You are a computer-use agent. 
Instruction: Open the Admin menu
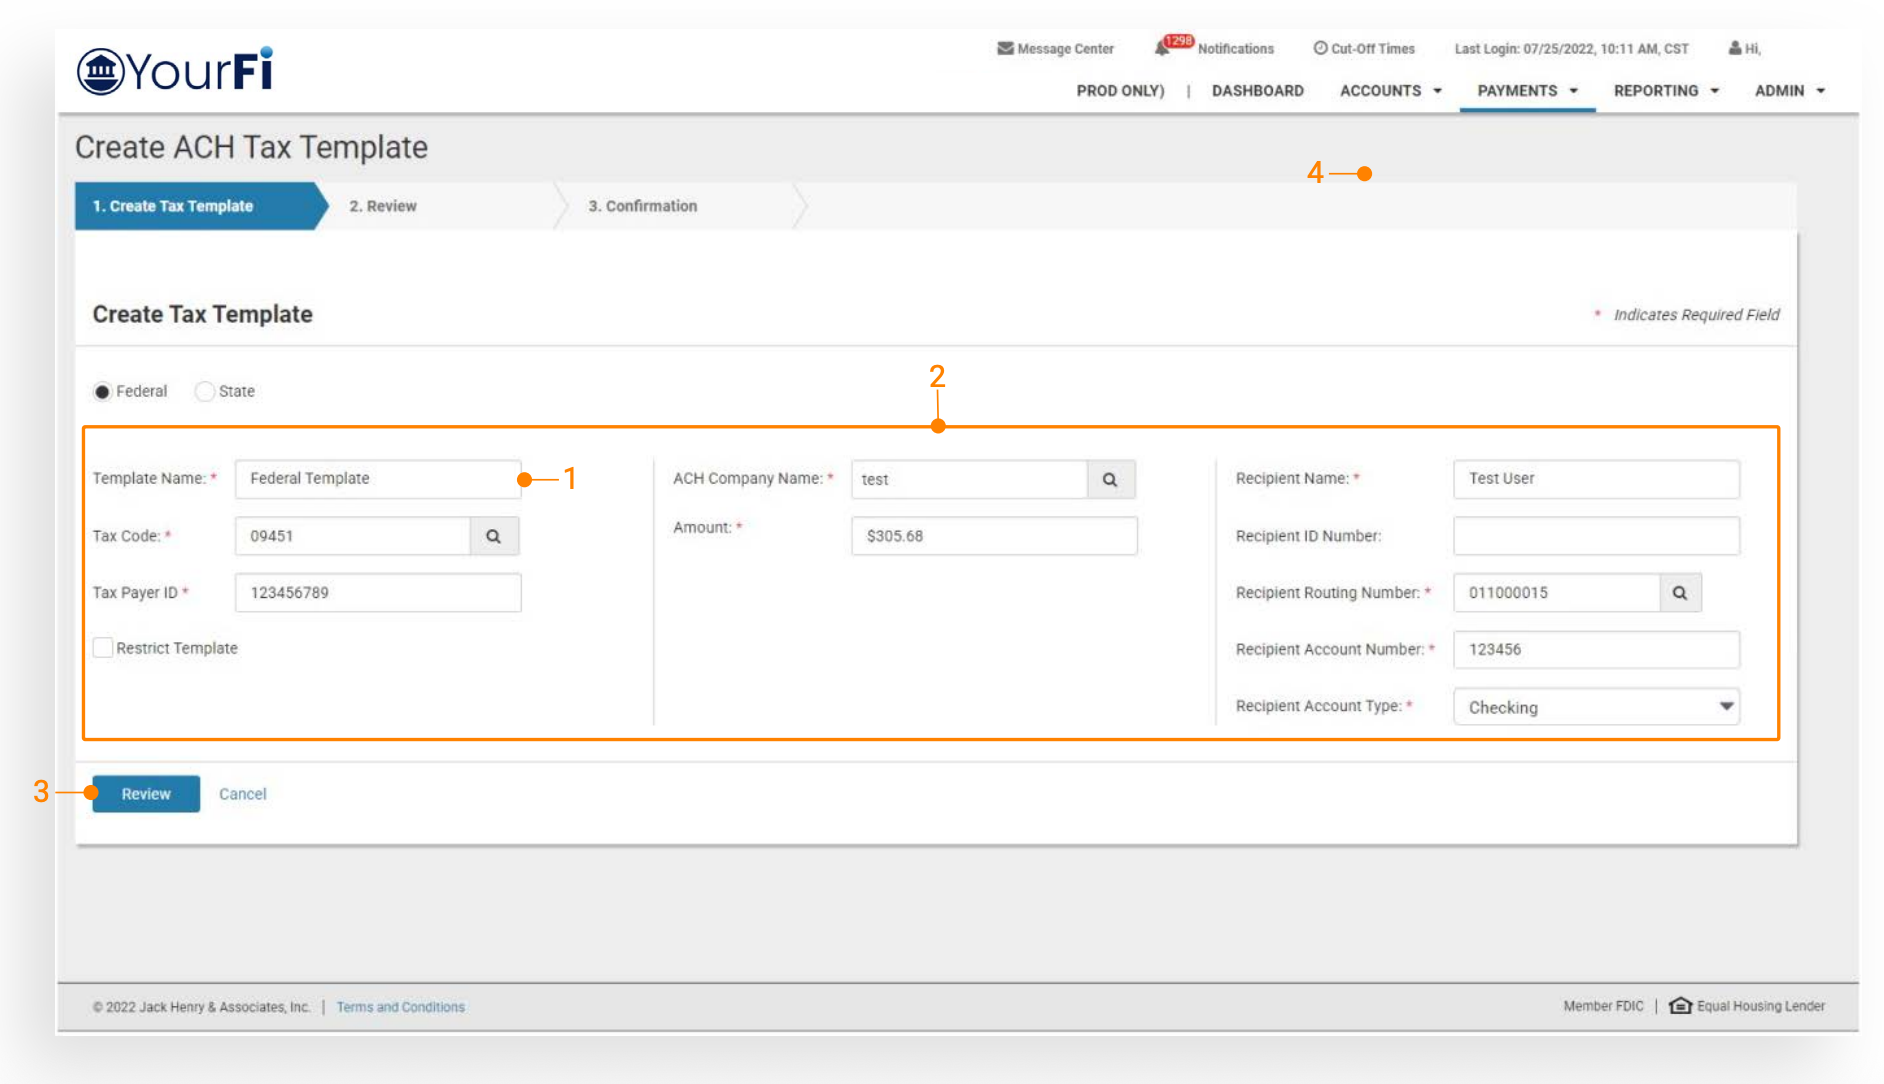[1789, 91]
